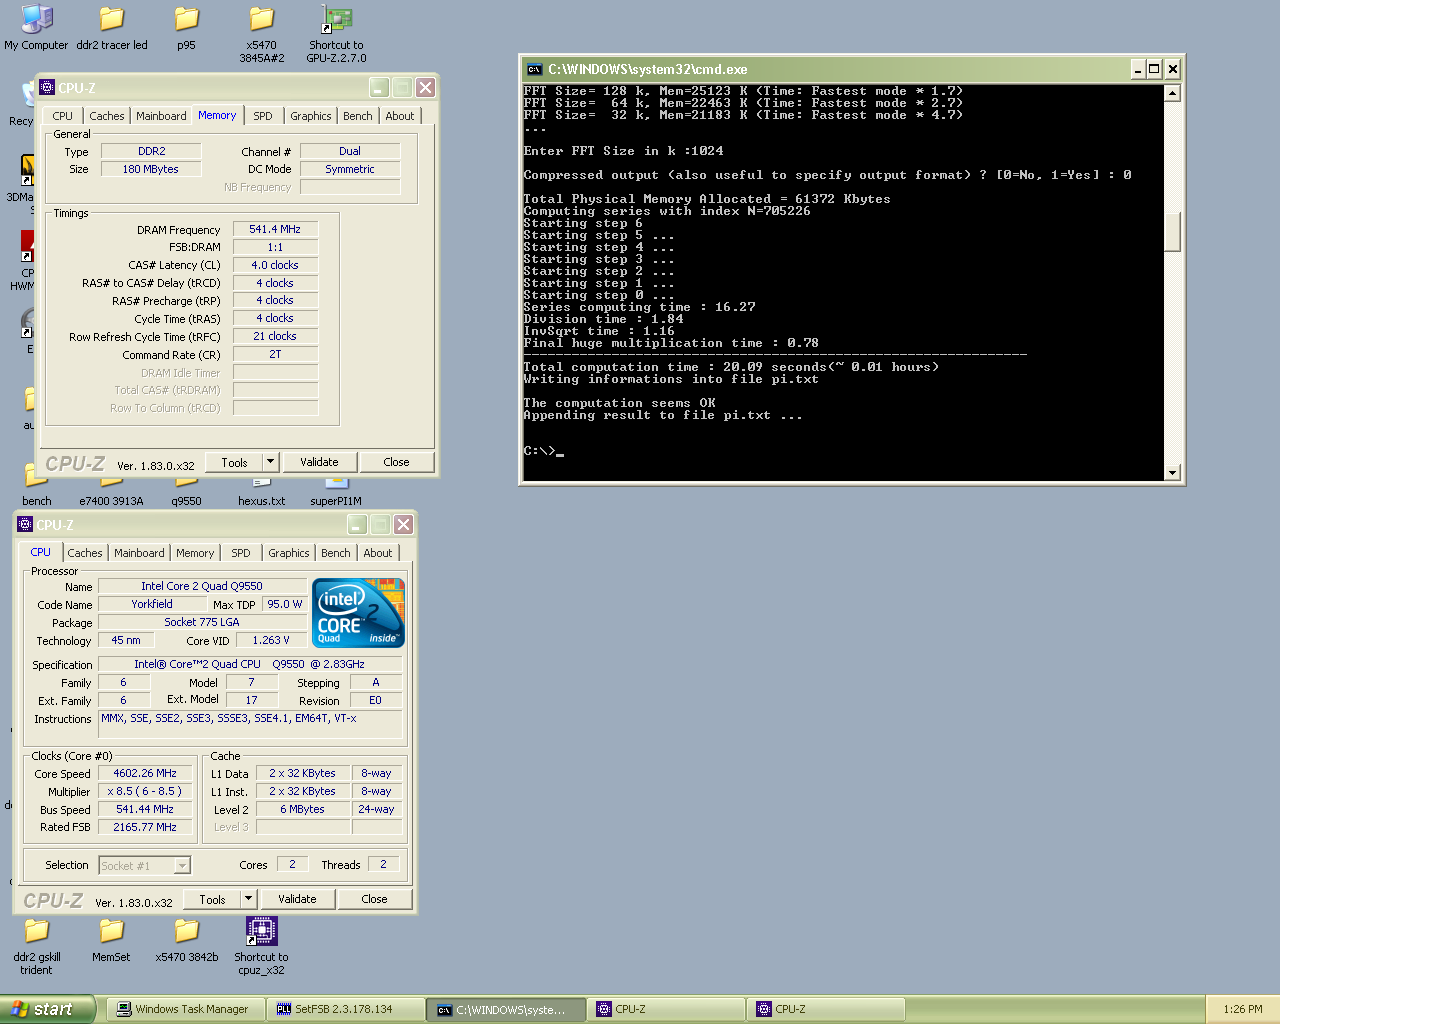Screen dimensions: 1440x1024
Task: Open Bench tab in upper CPU-Z window
Action: [358, 116]
